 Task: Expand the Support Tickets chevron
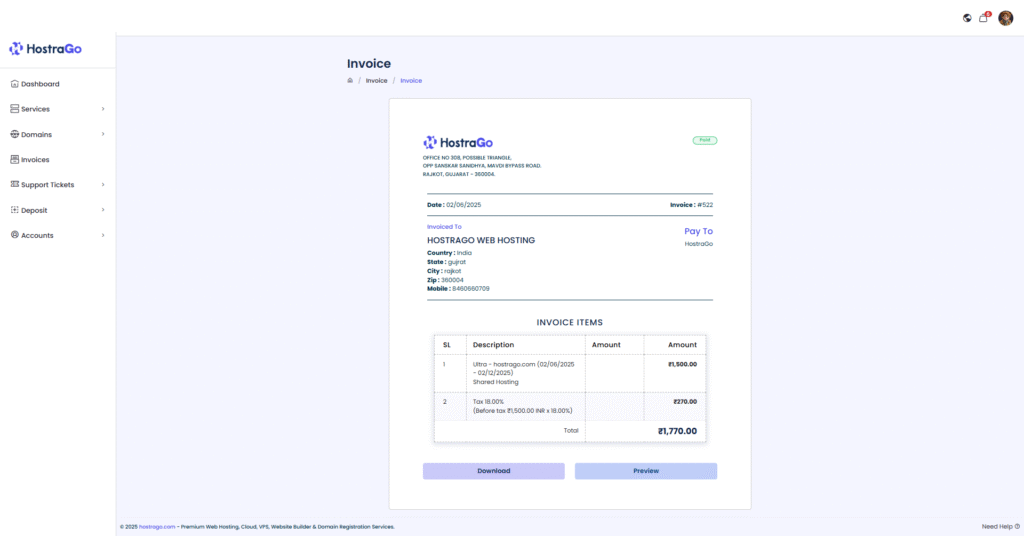click(x=103, y=185)
